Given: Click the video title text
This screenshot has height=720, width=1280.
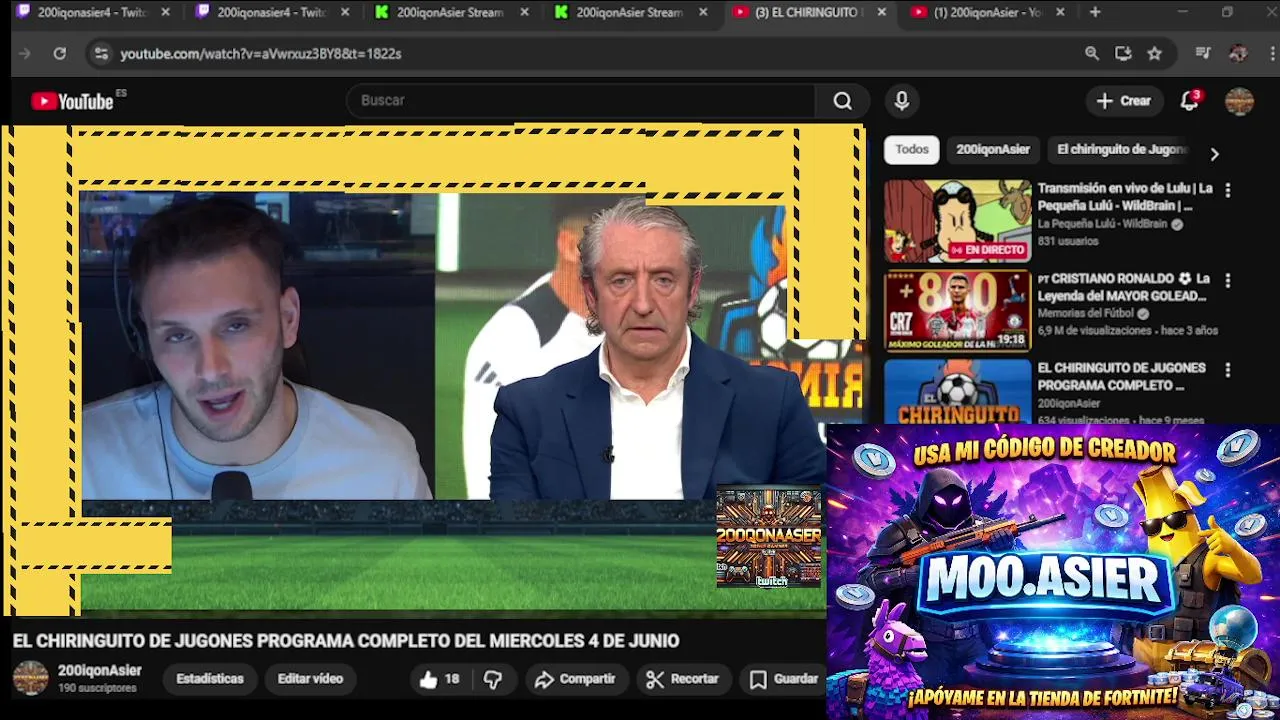Looking at the screenshot, I should point(346,641).
